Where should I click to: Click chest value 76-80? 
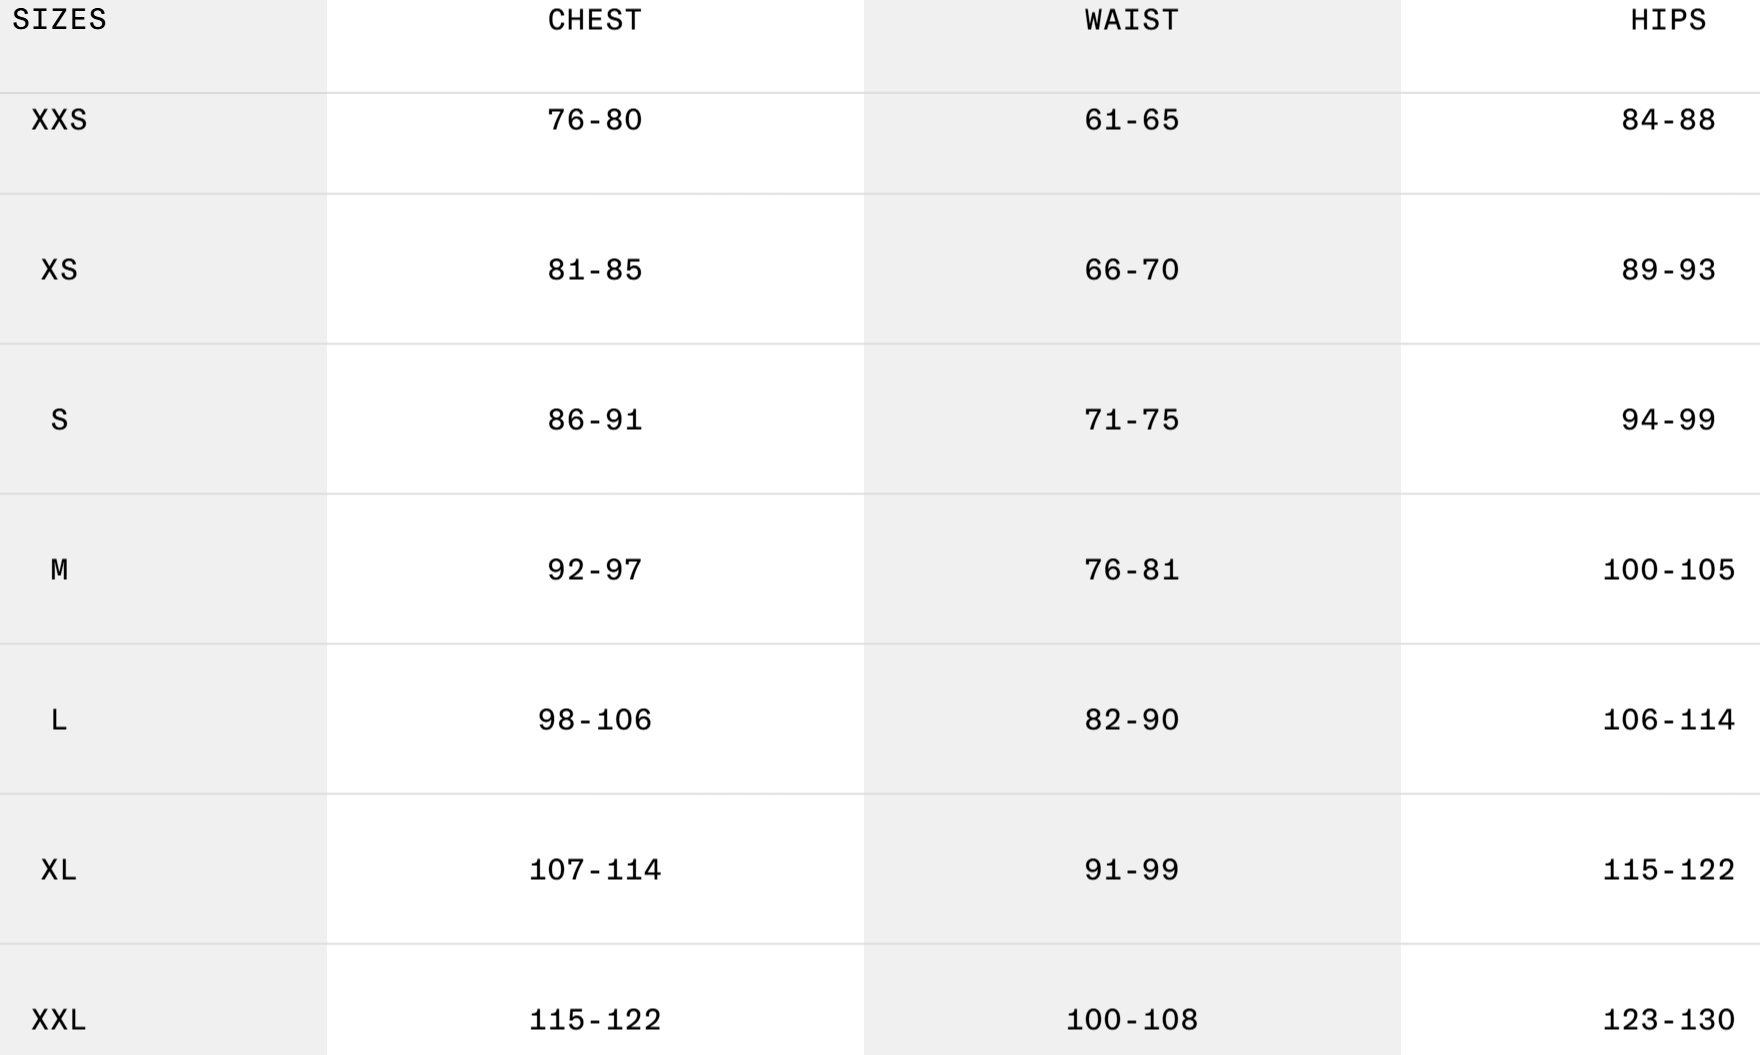pos(595,120)
